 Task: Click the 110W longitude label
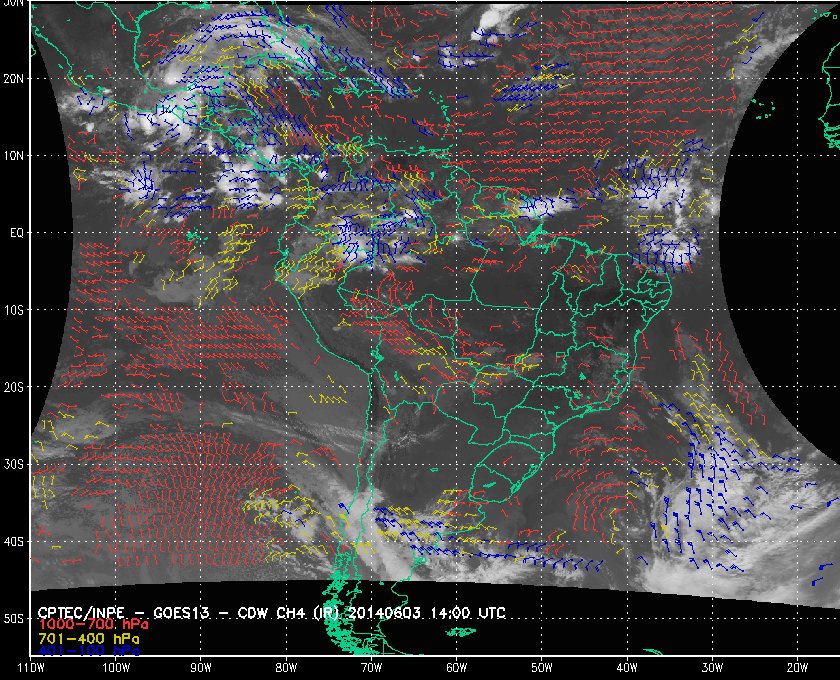tap(31, 667)
